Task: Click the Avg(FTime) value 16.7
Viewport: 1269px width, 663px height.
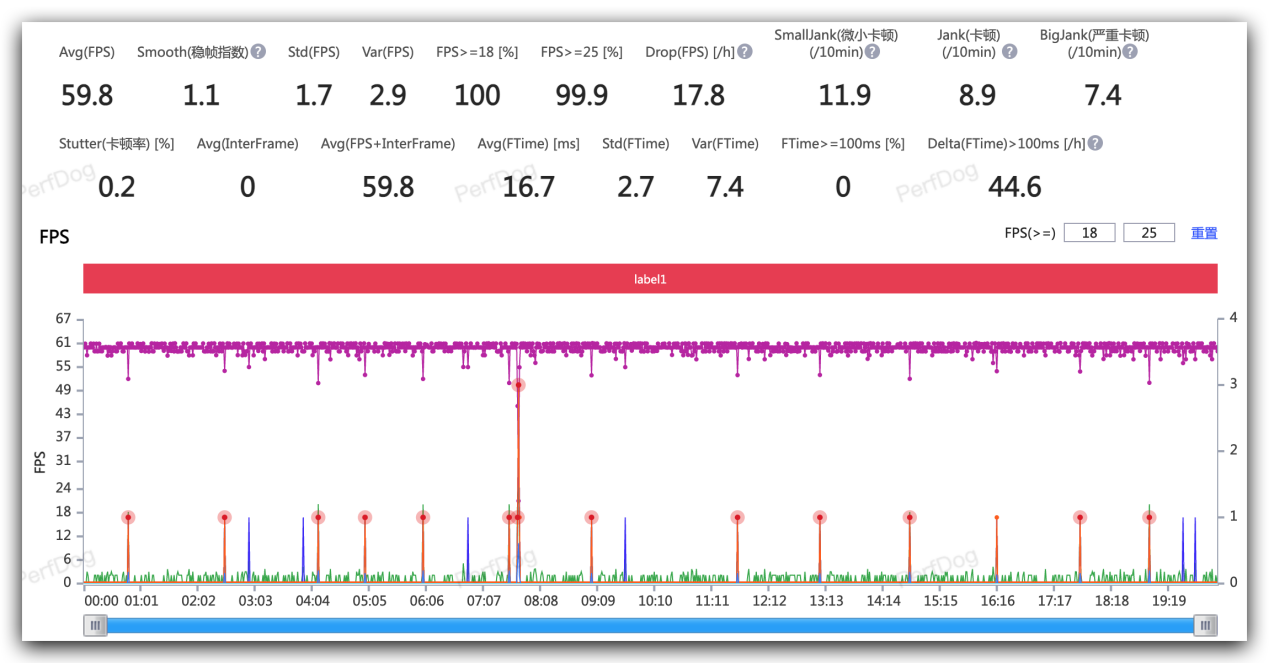Action: point(529,187)
